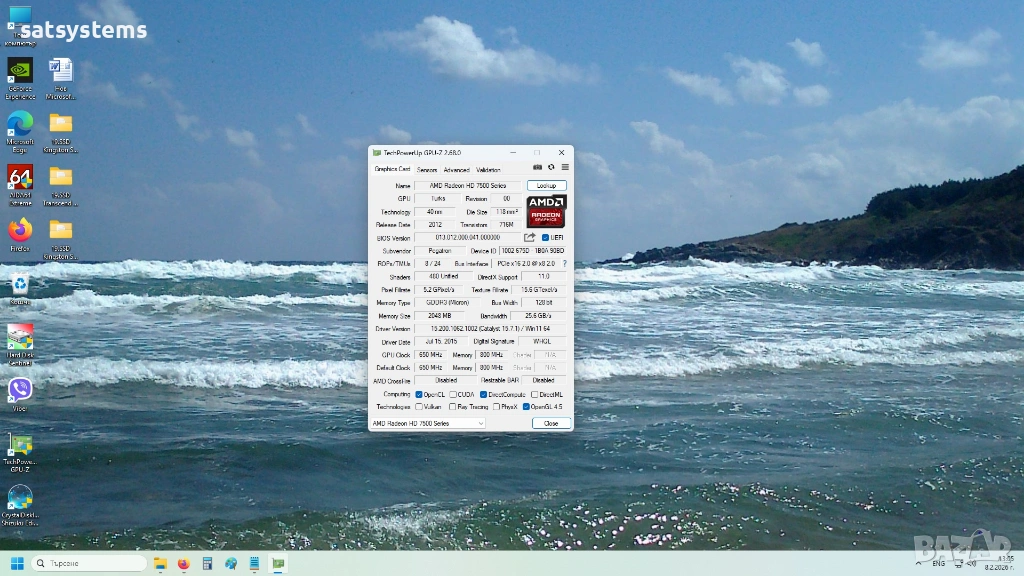Screen dimensions: 1024x576
Task: Click the Bus Interface question mark icon
Action: pos(564,263)
